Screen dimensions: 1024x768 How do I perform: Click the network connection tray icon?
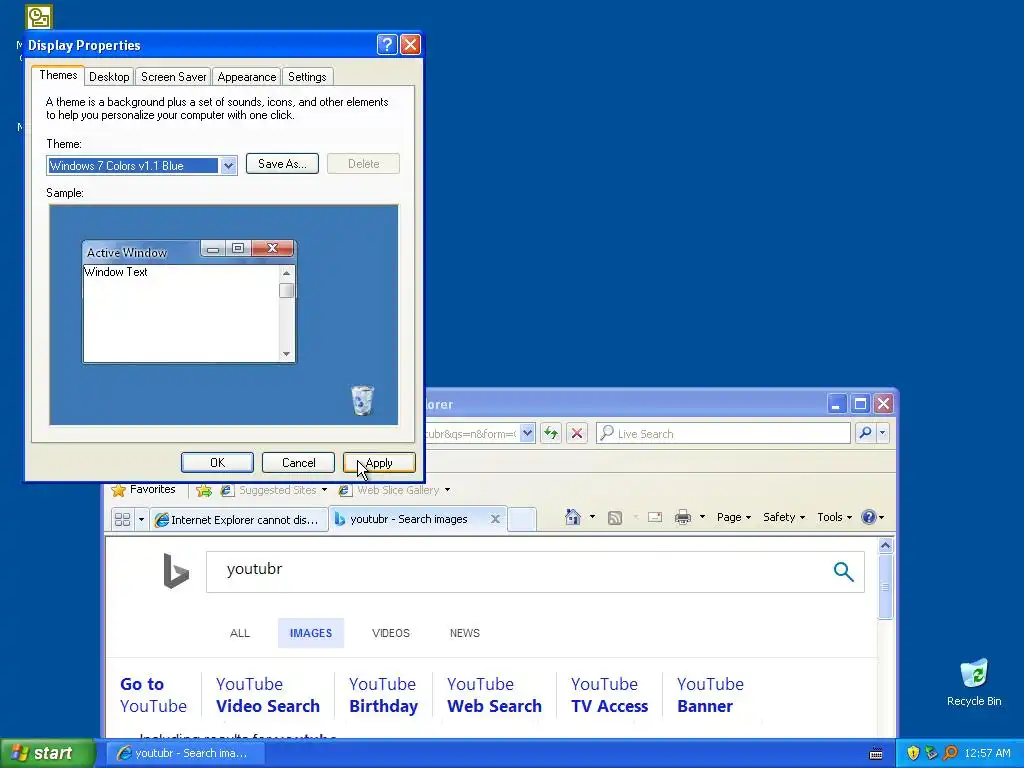coord(931,753)
